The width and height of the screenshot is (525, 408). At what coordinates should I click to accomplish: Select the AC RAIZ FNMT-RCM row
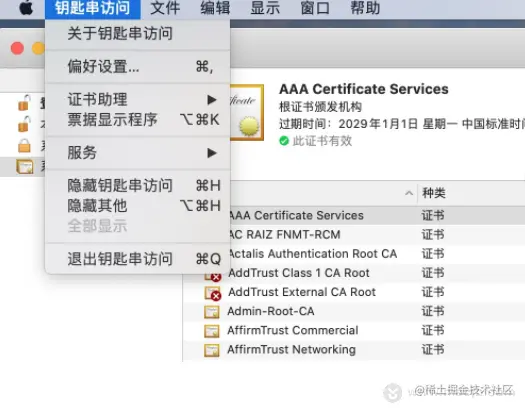tap(377, 234)
